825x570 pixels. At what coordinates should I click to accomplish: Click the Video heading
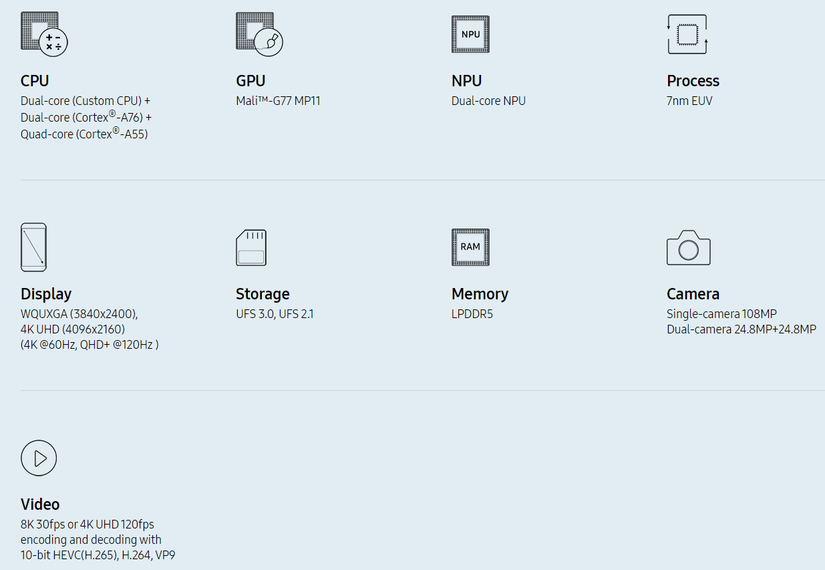click(x=40, y=505)
